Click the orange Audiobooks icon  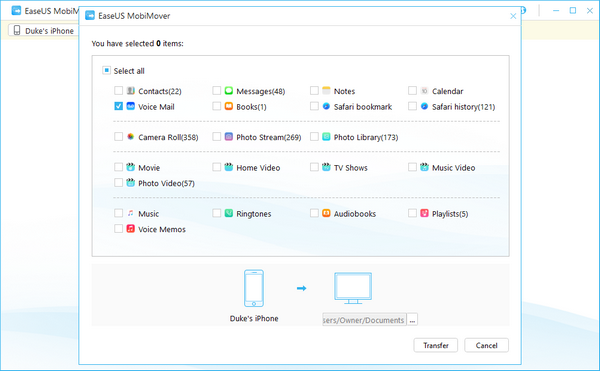tap(326, 213)
